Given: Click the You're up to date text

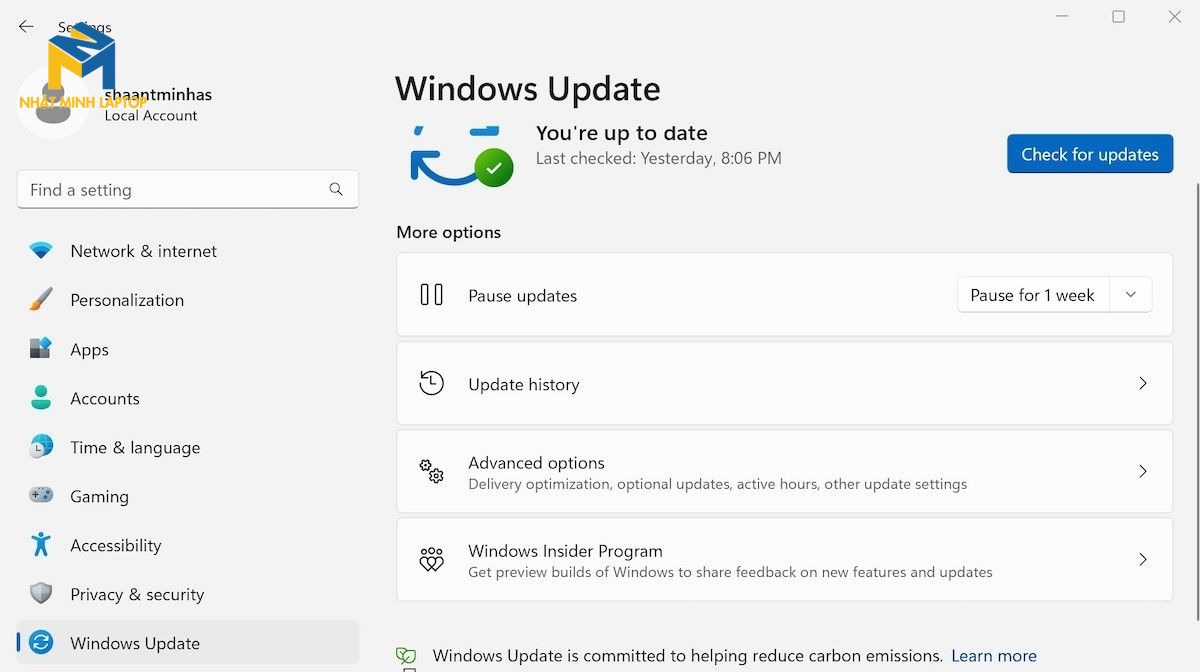Looking at the screenshot, I should 621,133.
